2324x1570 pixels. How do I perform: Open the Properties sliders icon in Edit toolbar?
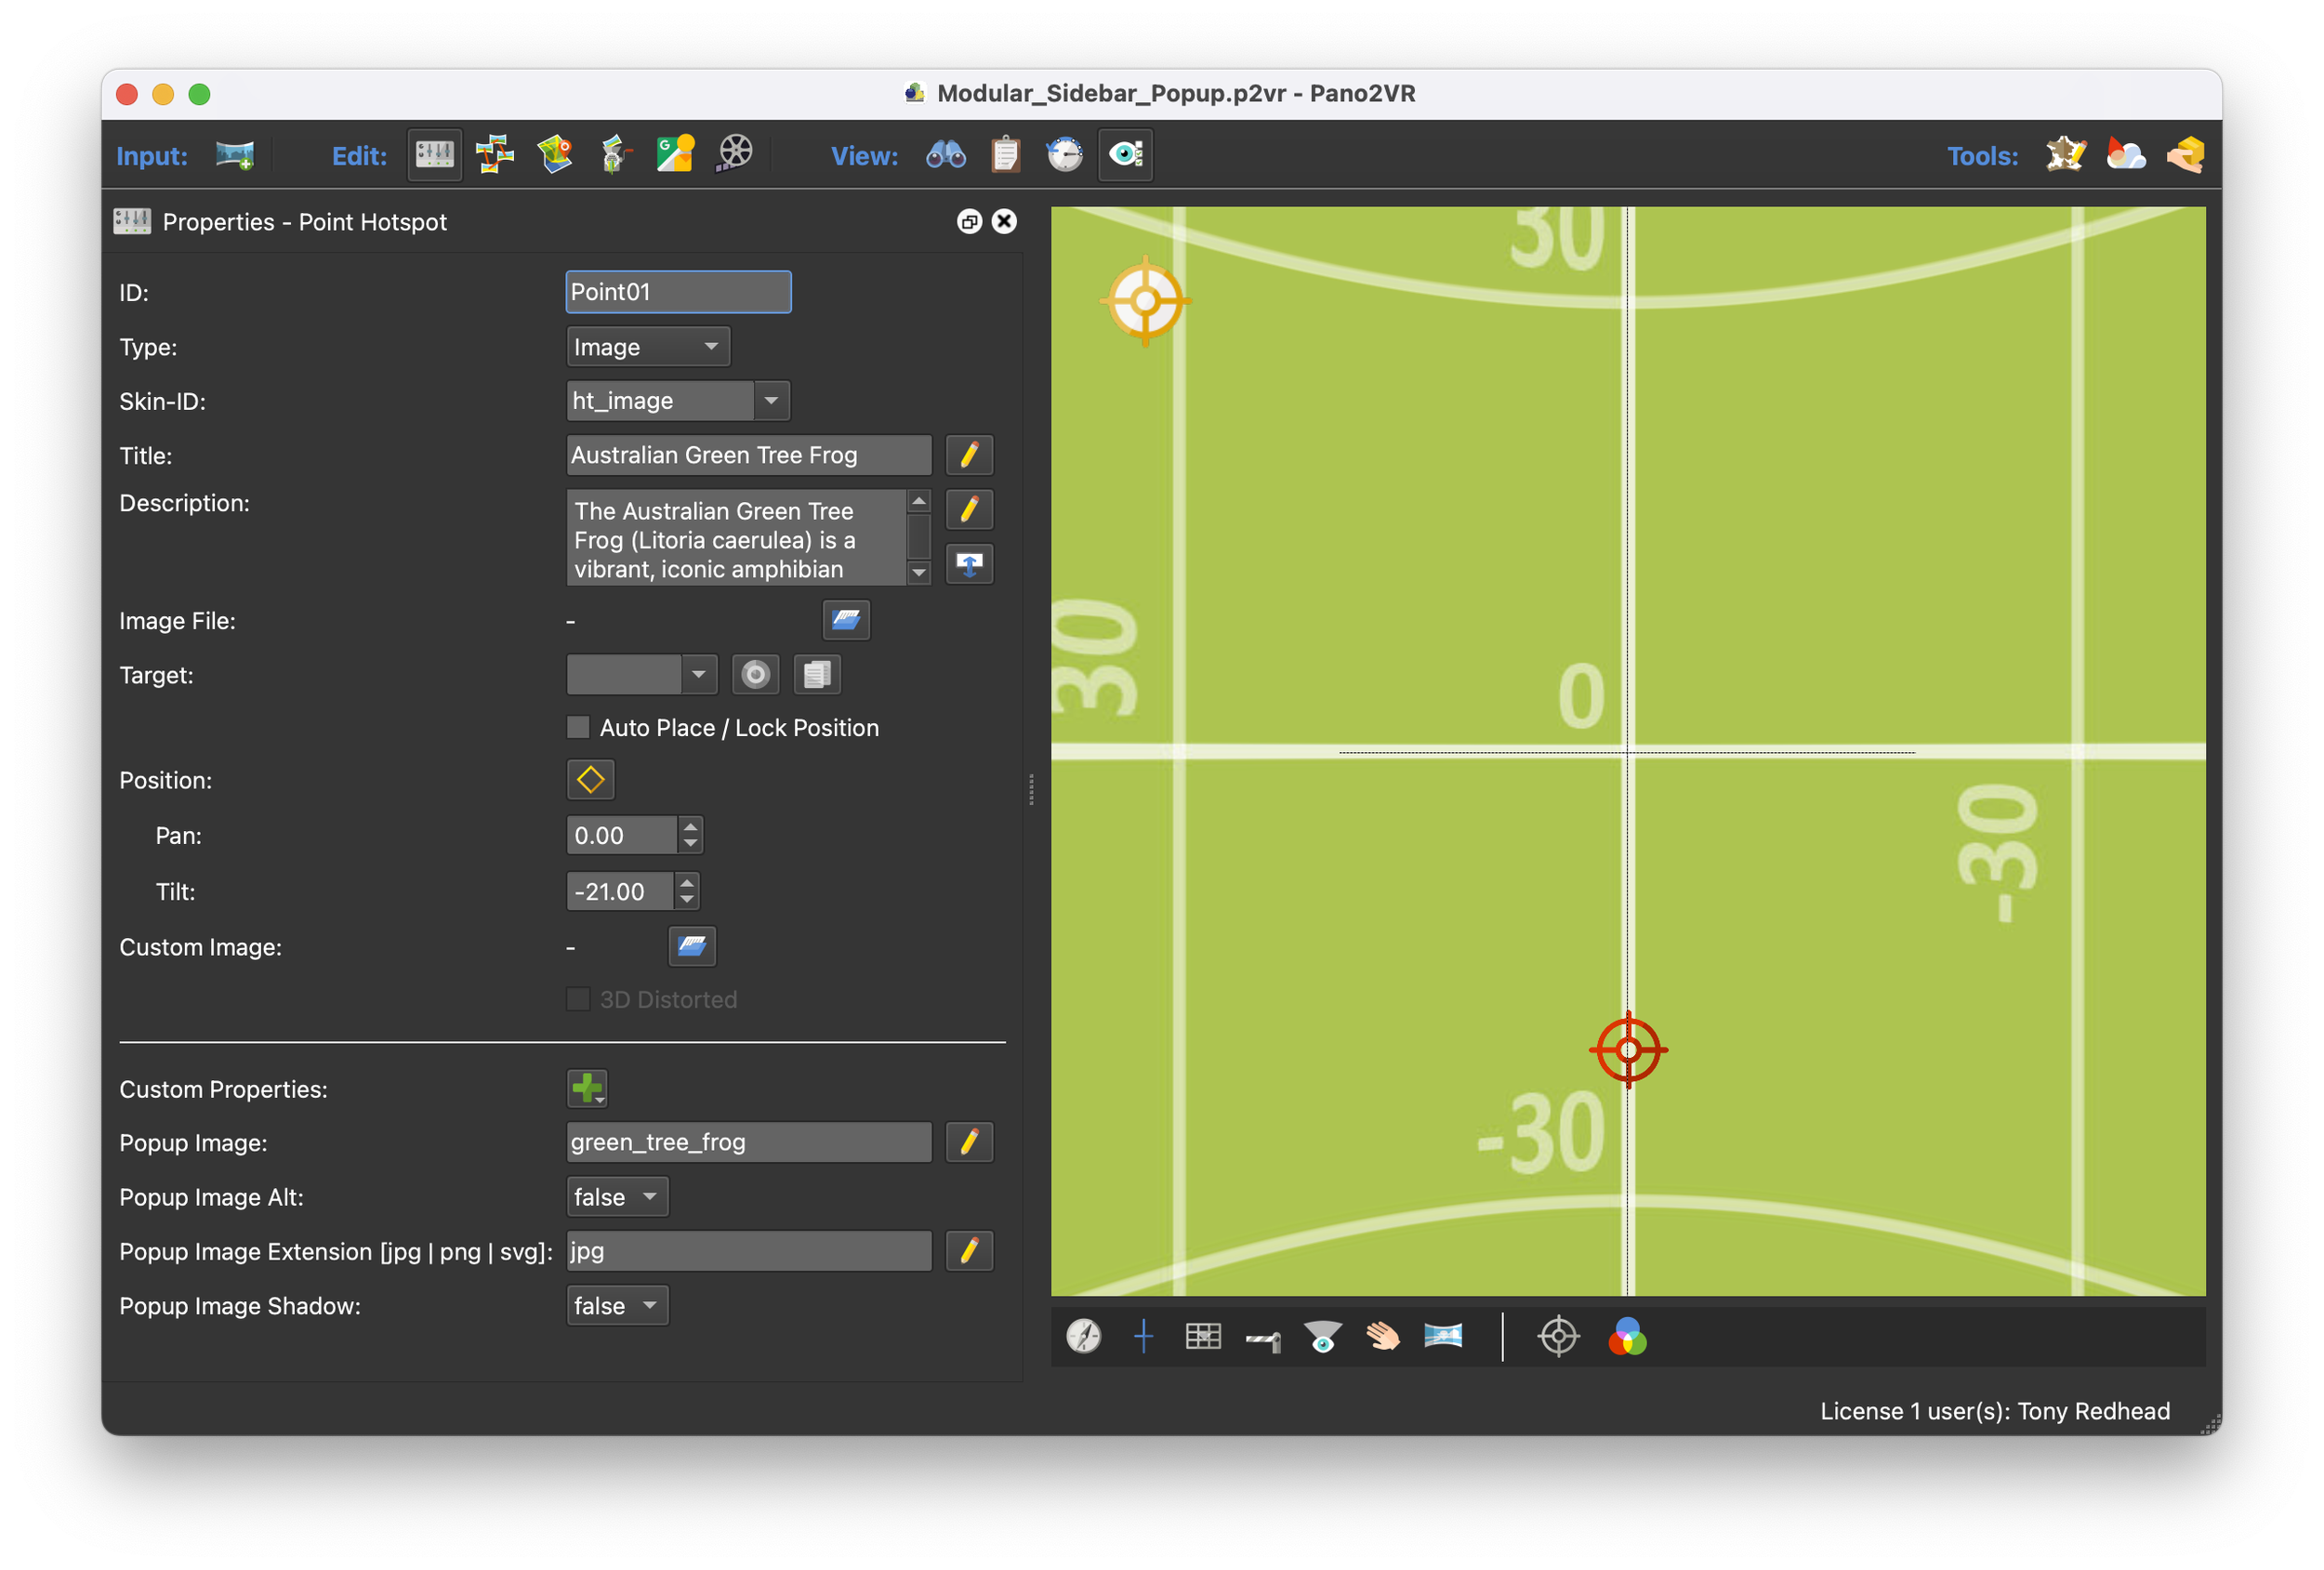(x=435, y=155)
